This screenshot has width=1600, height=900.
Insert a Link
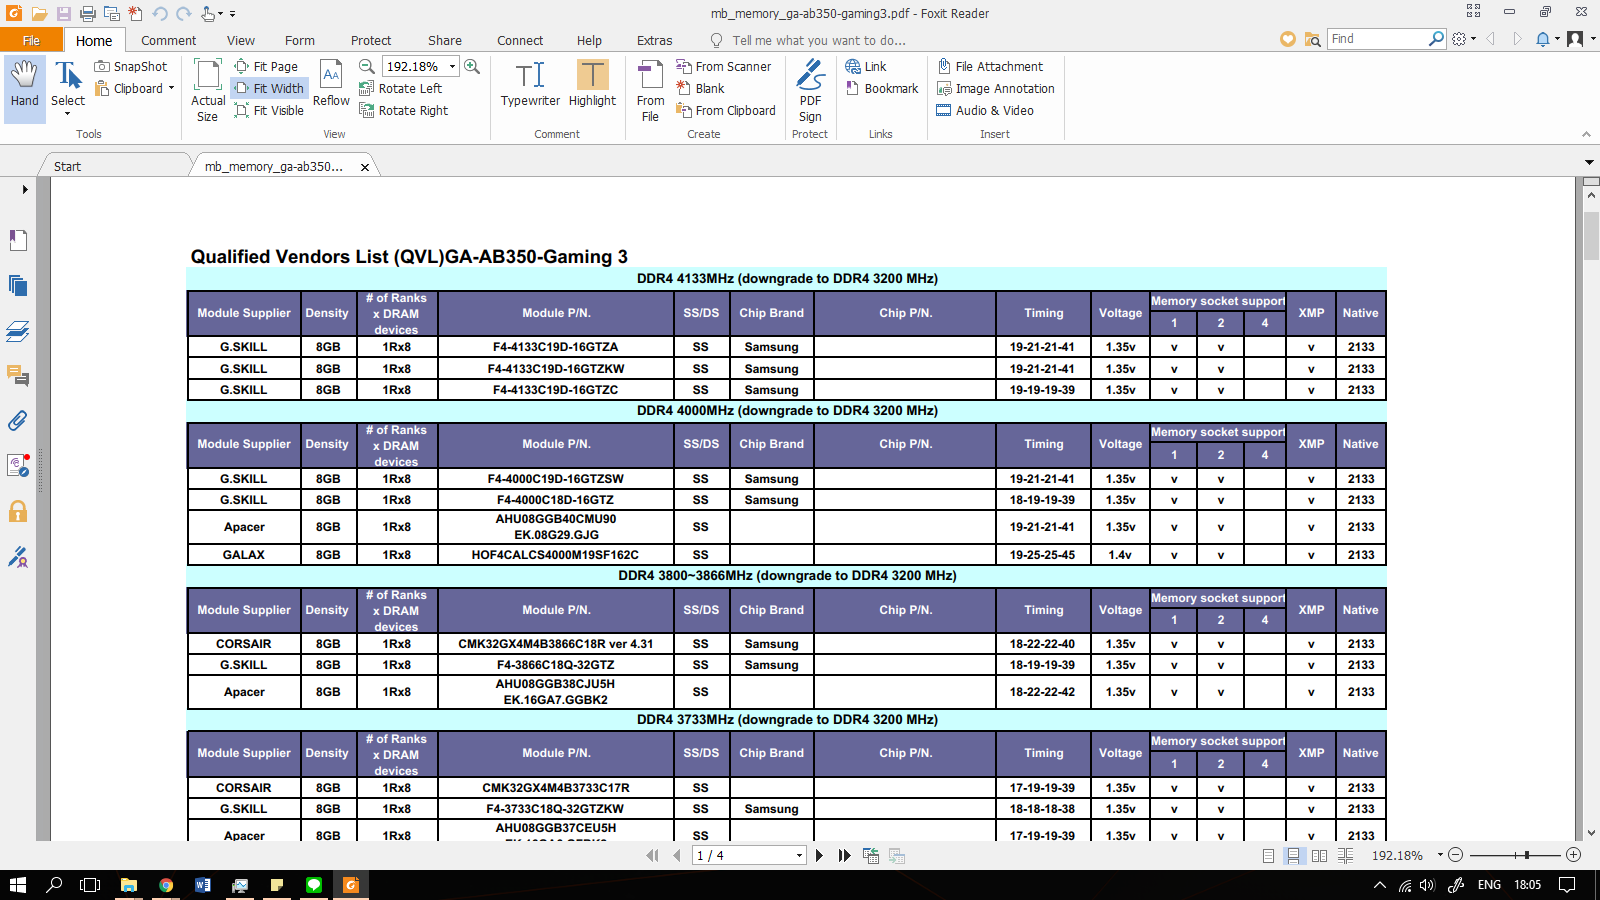pyautogui.click(x=866, y=66)
